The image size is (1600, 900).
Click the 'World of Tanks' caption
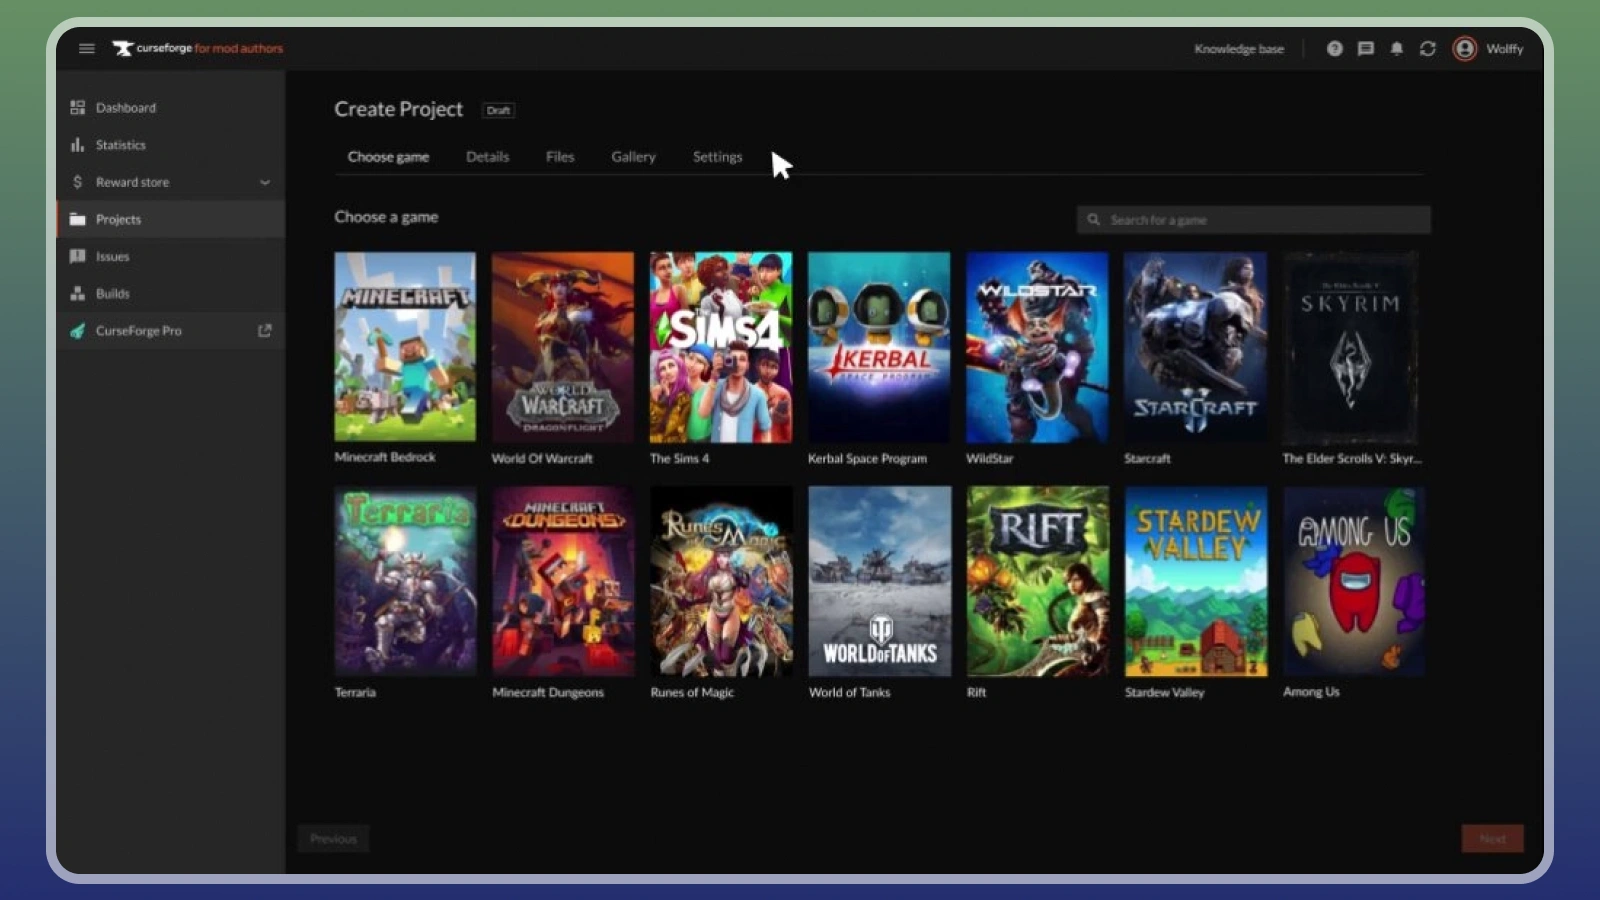[849, 692]
